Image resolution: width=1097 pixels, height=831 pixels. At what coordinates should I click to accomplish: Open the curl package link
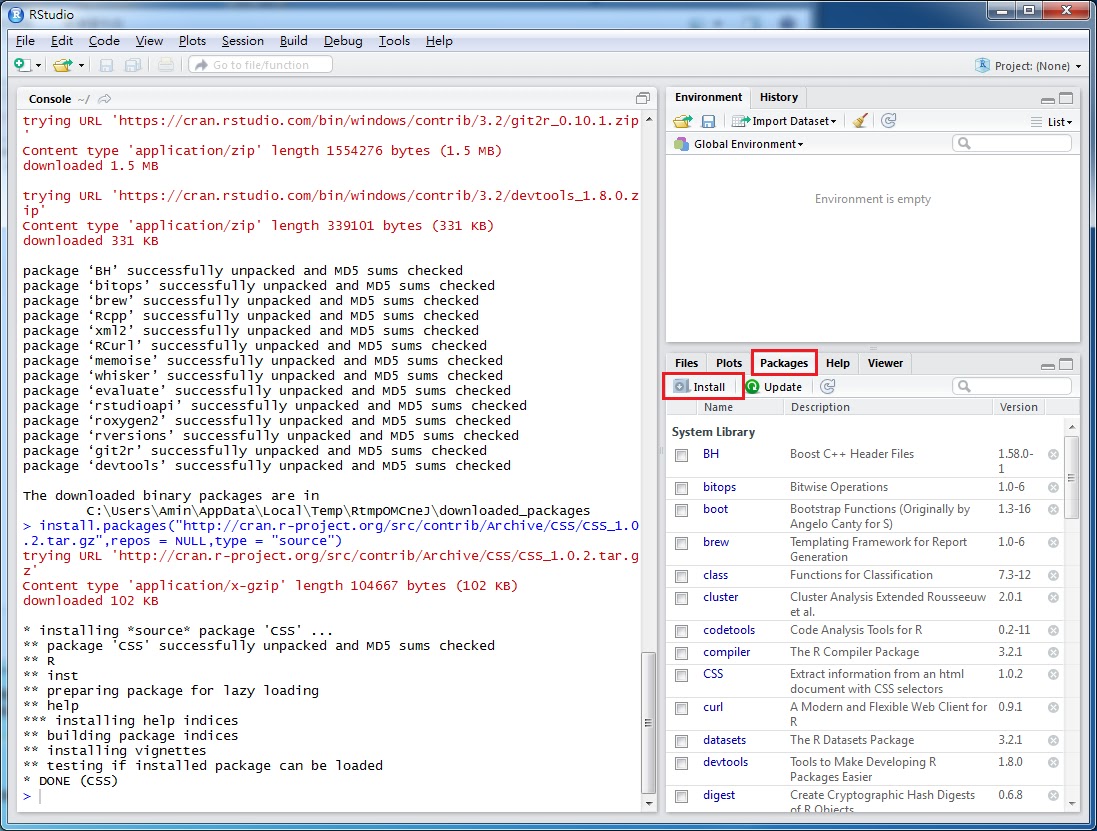point(713,707)
